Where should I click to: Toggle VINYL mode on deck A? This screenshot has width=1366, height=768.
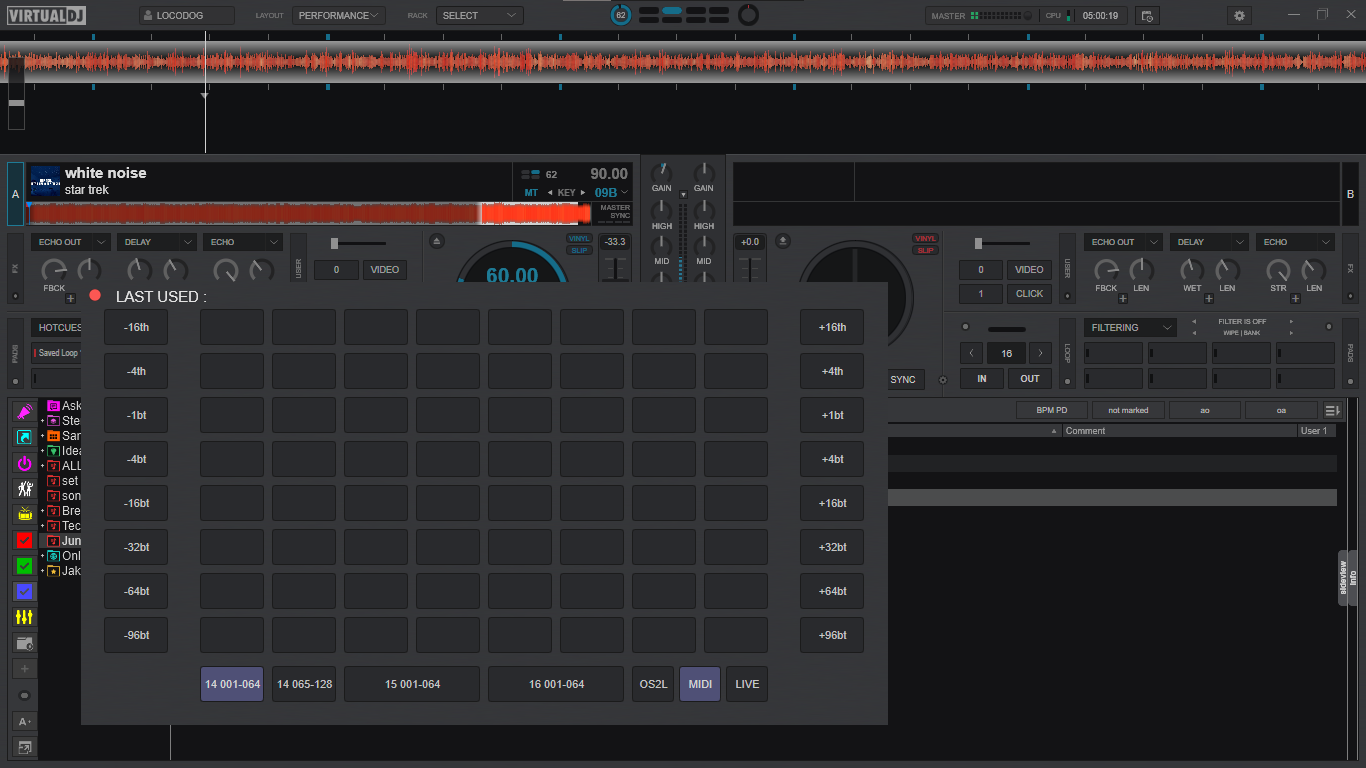[579, 239]
